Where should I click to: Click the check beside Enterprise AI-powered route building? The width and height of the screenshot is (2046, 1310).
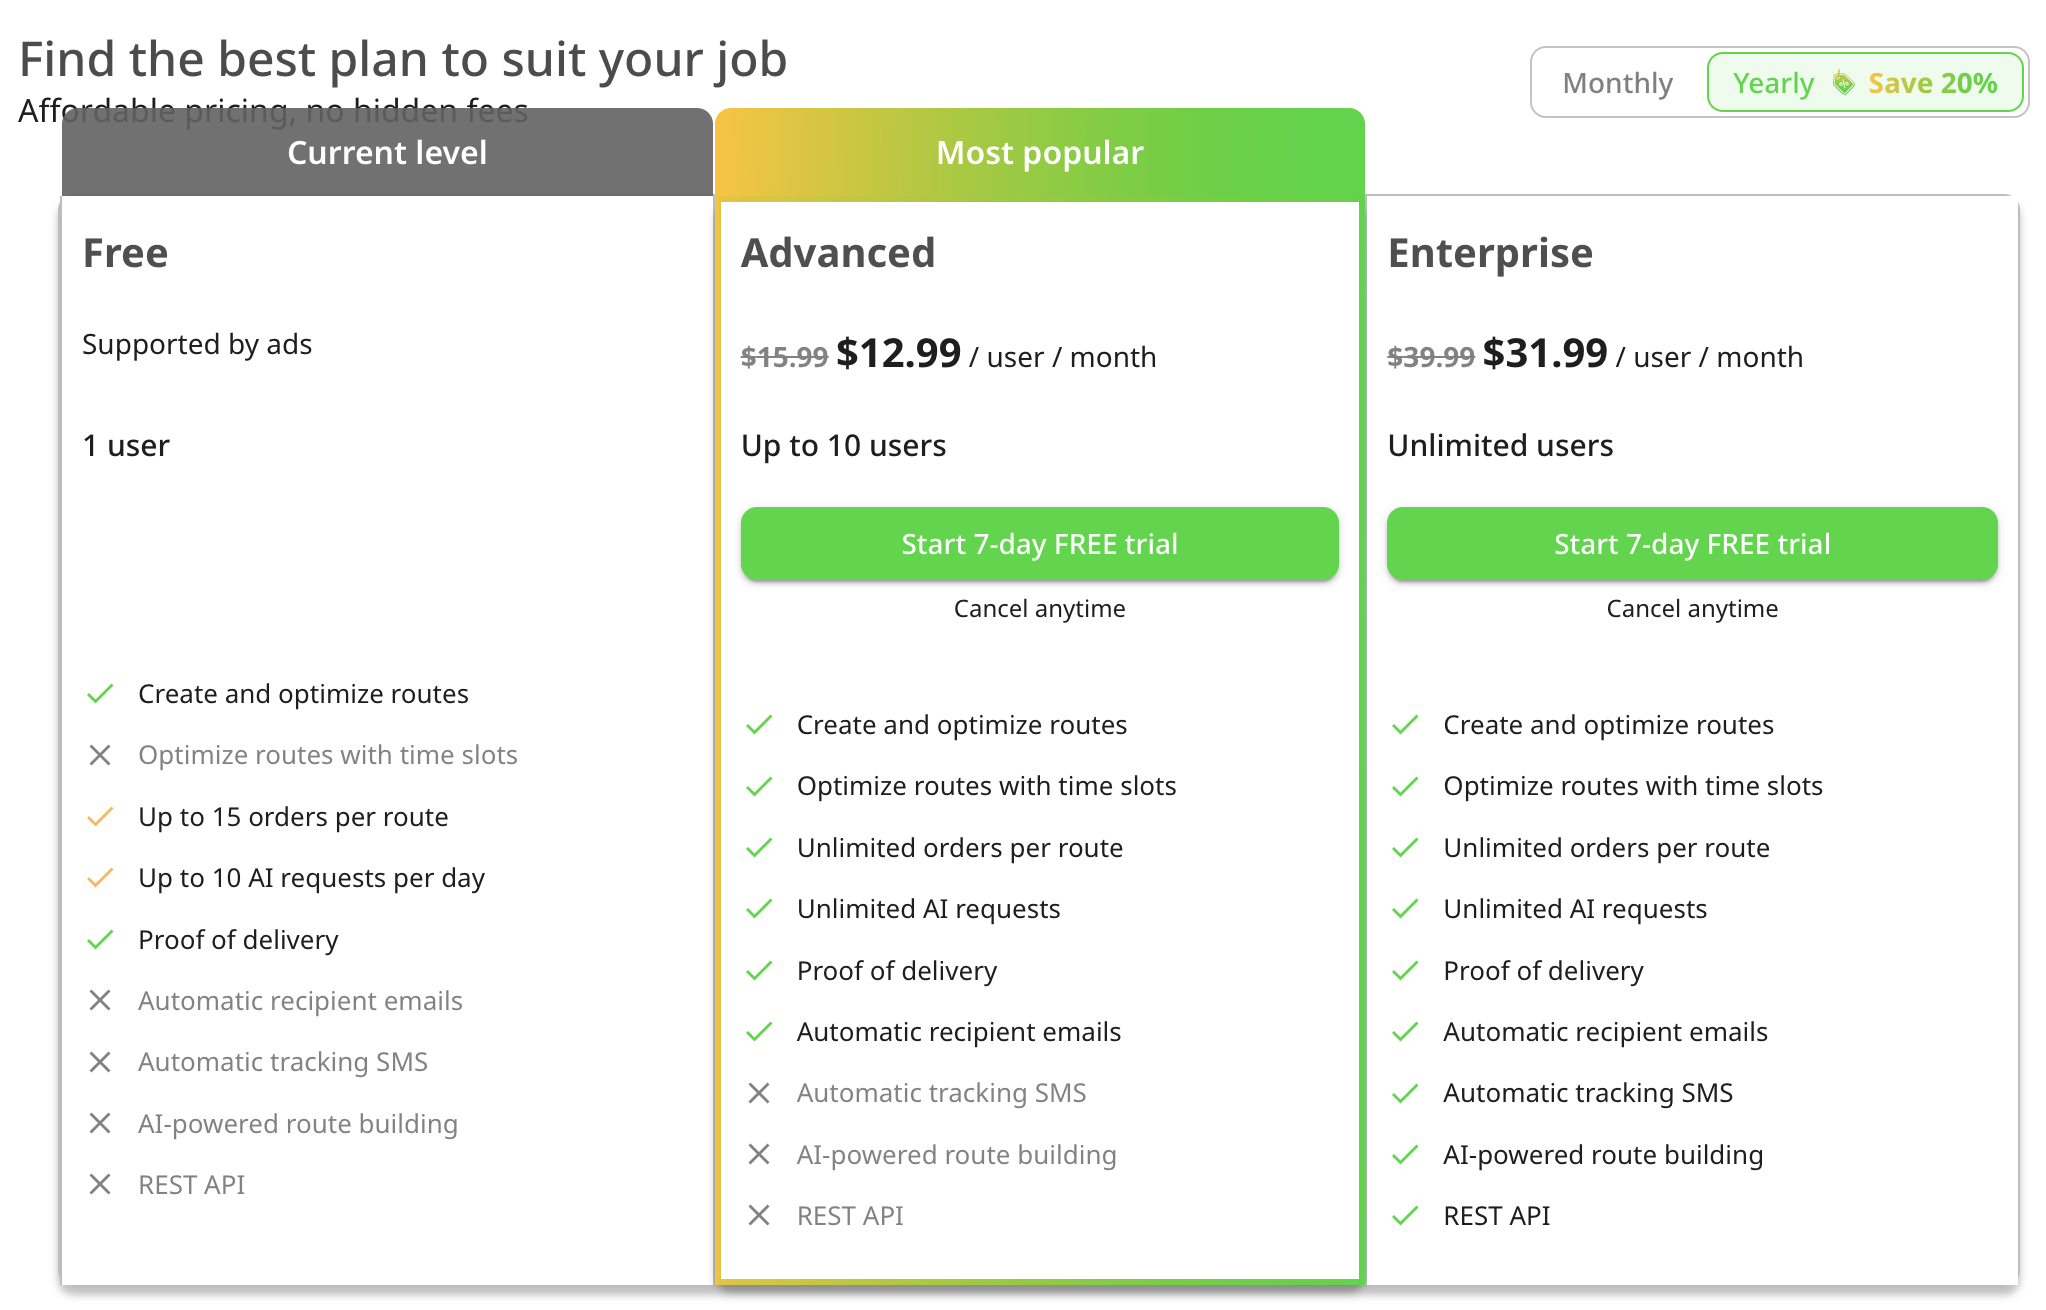pyautogui.click(x=1405, y=1155)
